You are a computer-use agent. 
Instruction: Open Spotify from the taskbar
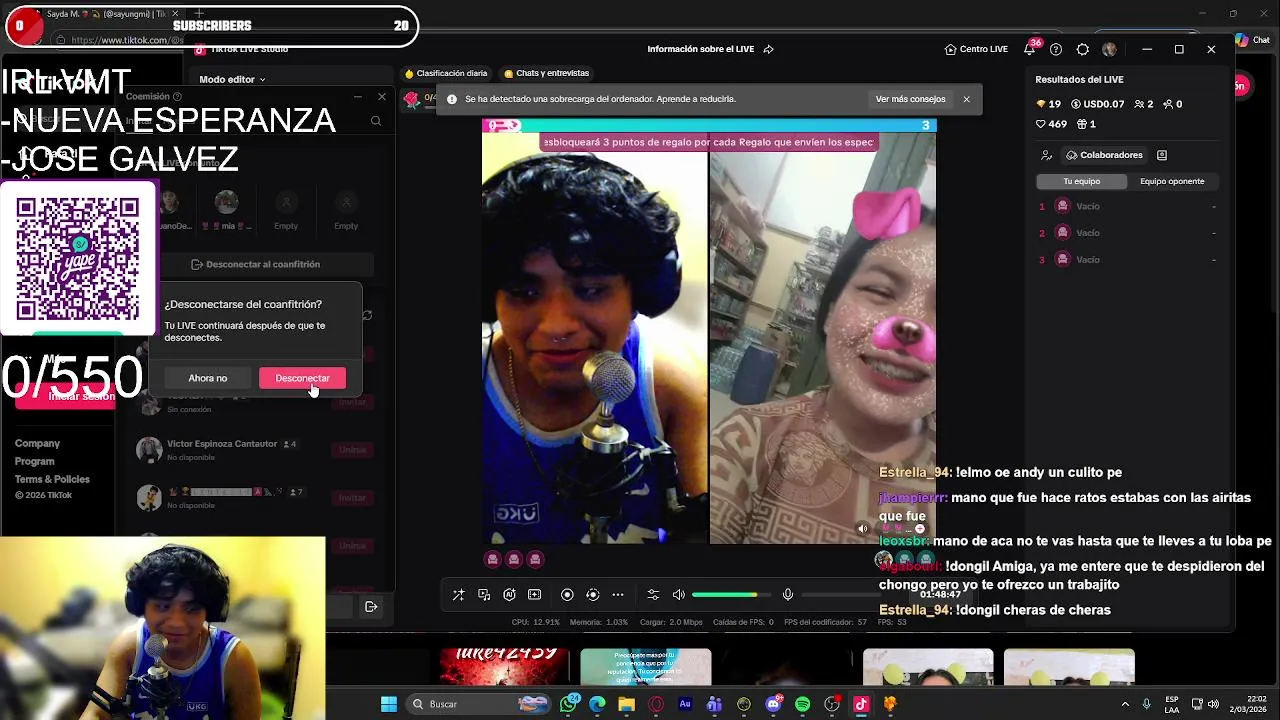tap(802, 704)
